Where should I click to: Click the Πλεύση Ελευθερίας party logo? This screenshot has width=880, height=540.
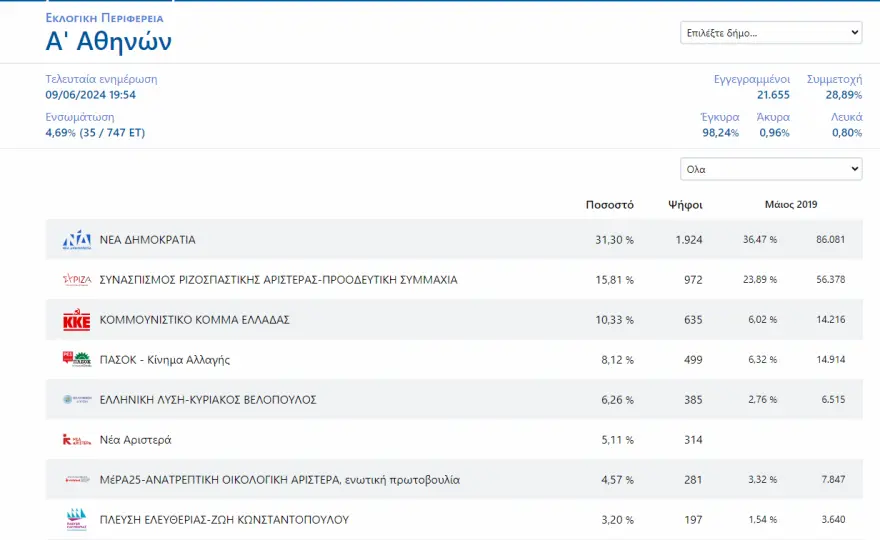pos(77,519)
